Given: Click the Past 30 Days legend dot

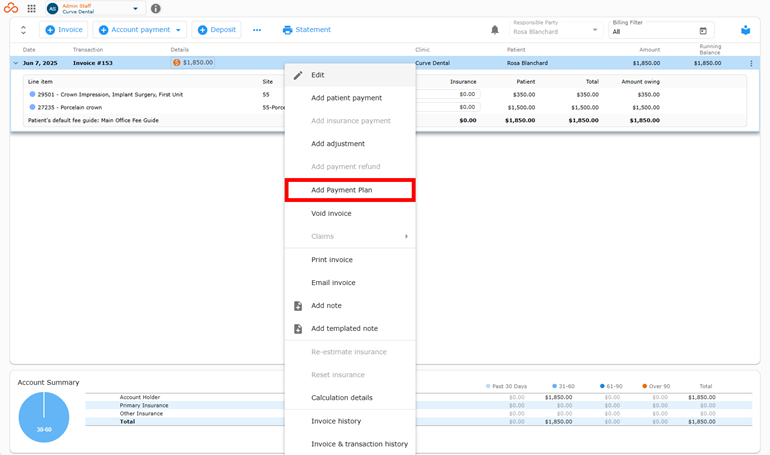Looking at the screenshot, I should (x=488, y=386).
